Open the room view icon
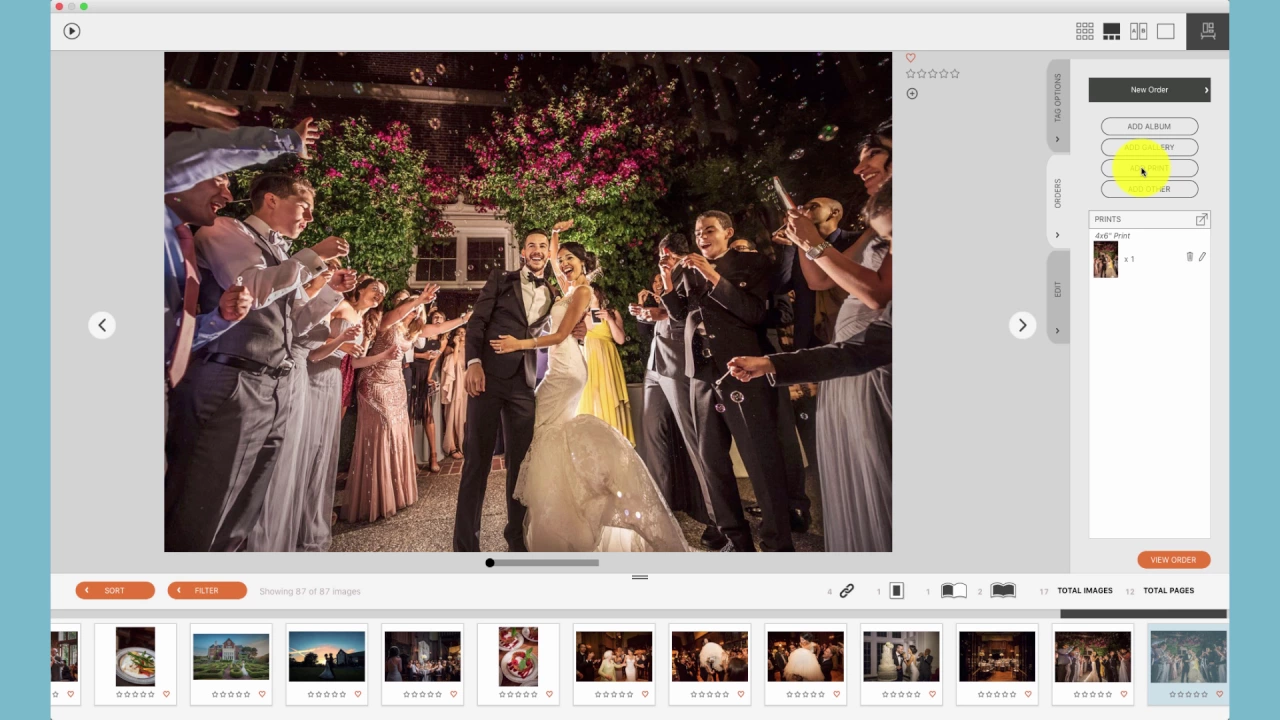The width and height of the screenshot is (1280, 720). [1208, 31]
